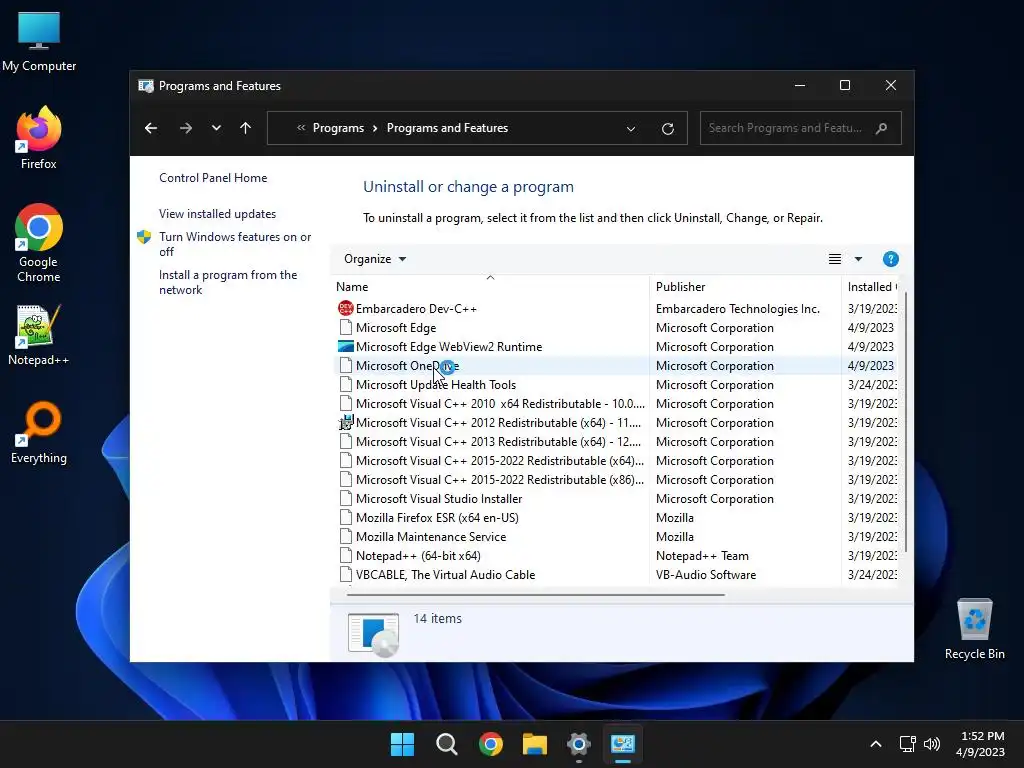Click the search magnifier icon in search box
The height and width of the screenshot is (768, 1024).
point(882,128)
